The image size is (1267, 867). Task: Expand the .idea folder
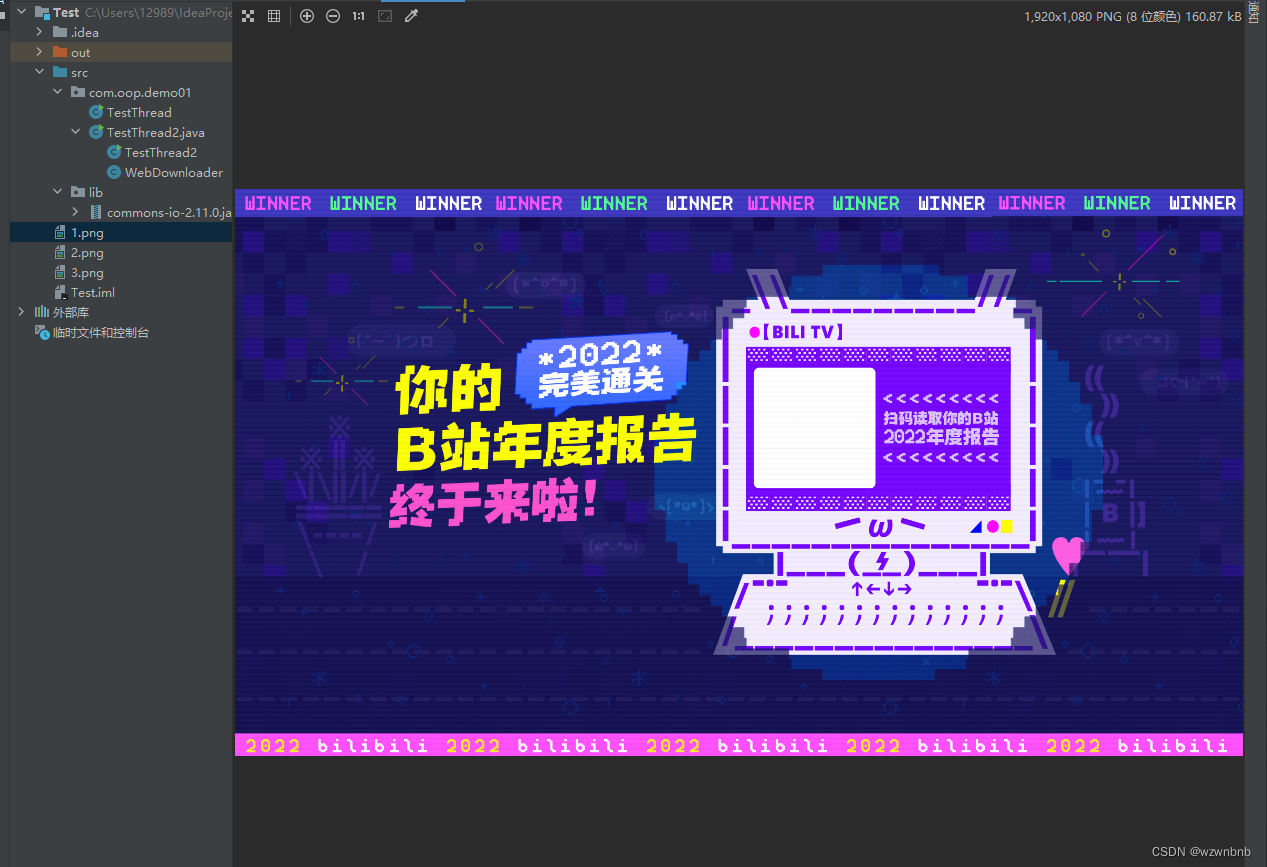(x=39, y=32)
